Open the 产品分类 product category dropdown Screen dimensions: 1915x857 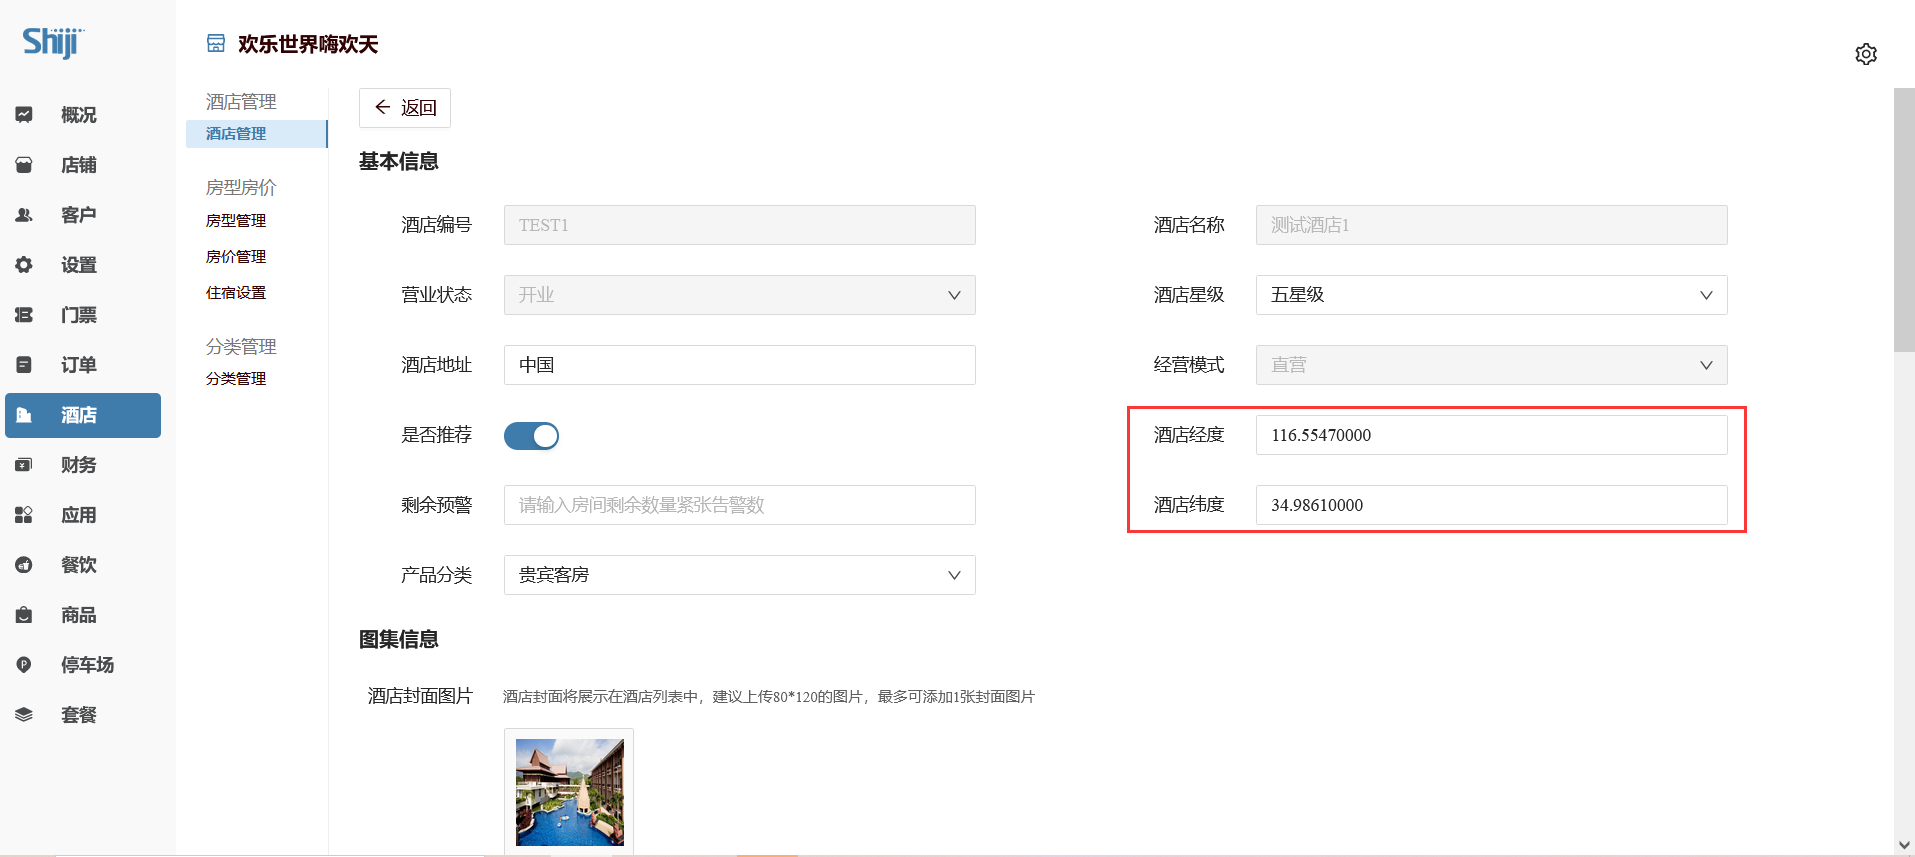(739, 575)
